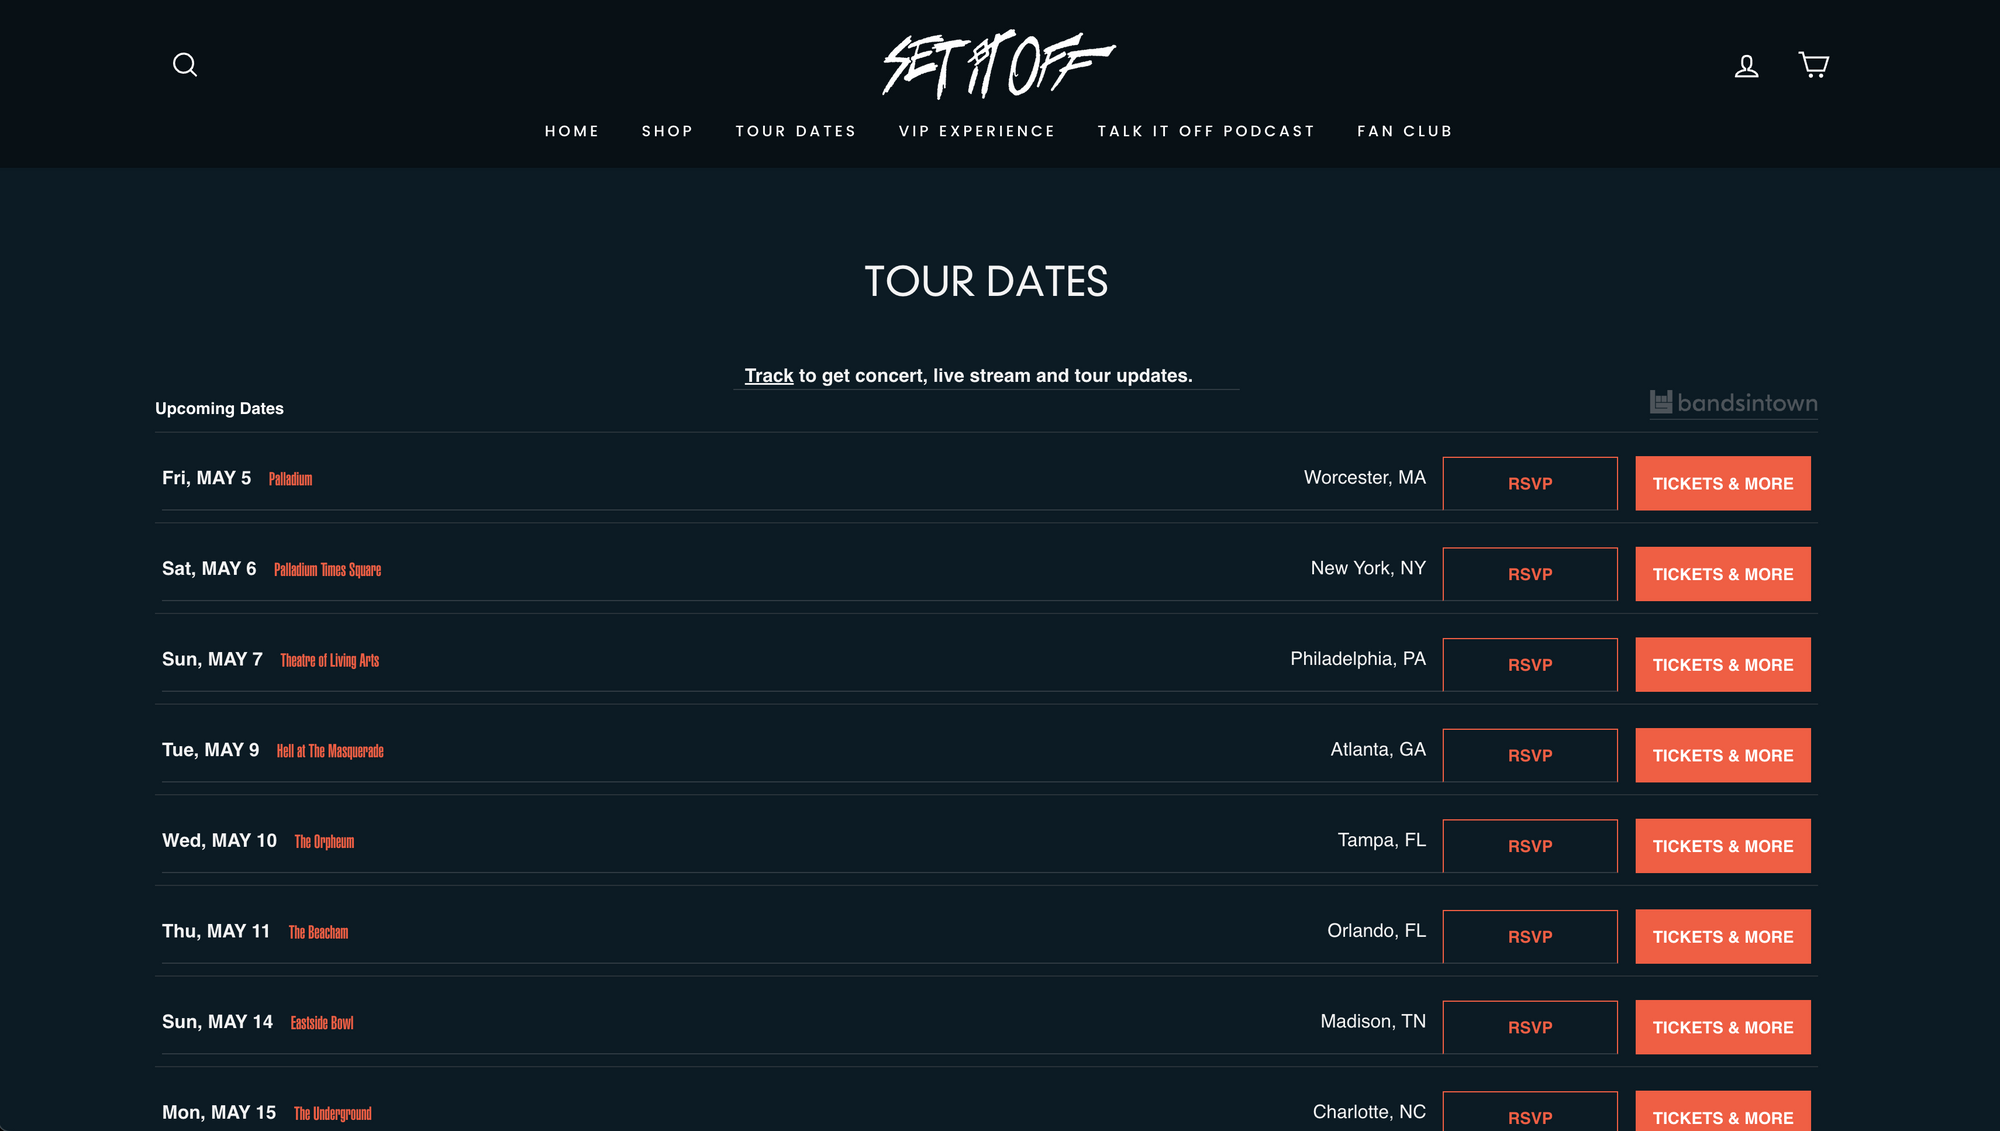This screenshot has height=1131, width=2000.
Task: Open the search icon in header
Action: (x=185, y=65)
